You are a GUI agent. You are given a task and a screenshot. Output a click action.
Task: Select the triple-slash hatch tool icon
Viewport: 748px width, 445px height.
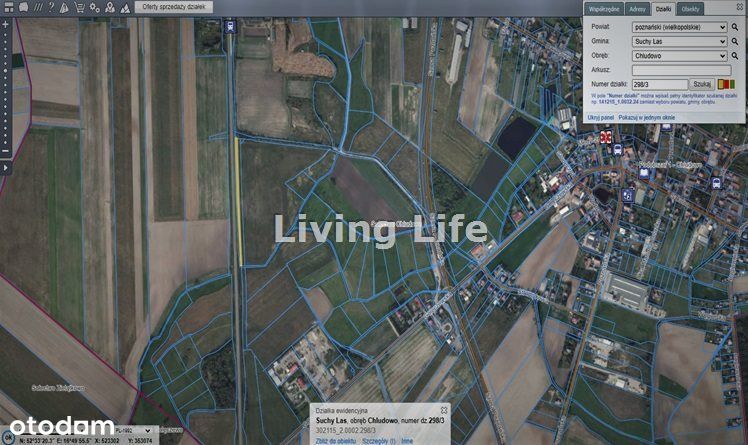click(38, 7)
